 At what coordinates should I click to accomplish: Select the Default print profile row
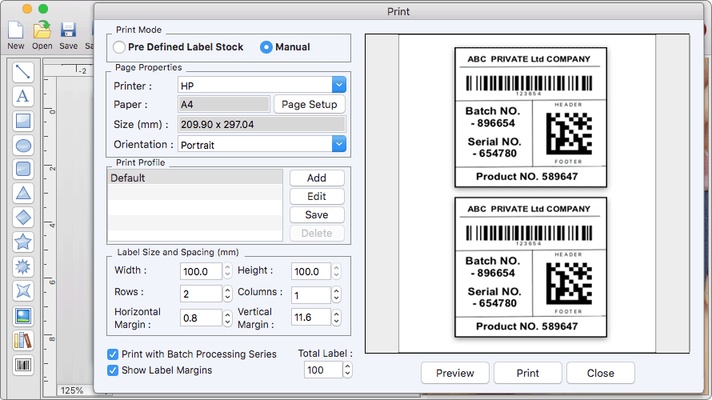195,178
